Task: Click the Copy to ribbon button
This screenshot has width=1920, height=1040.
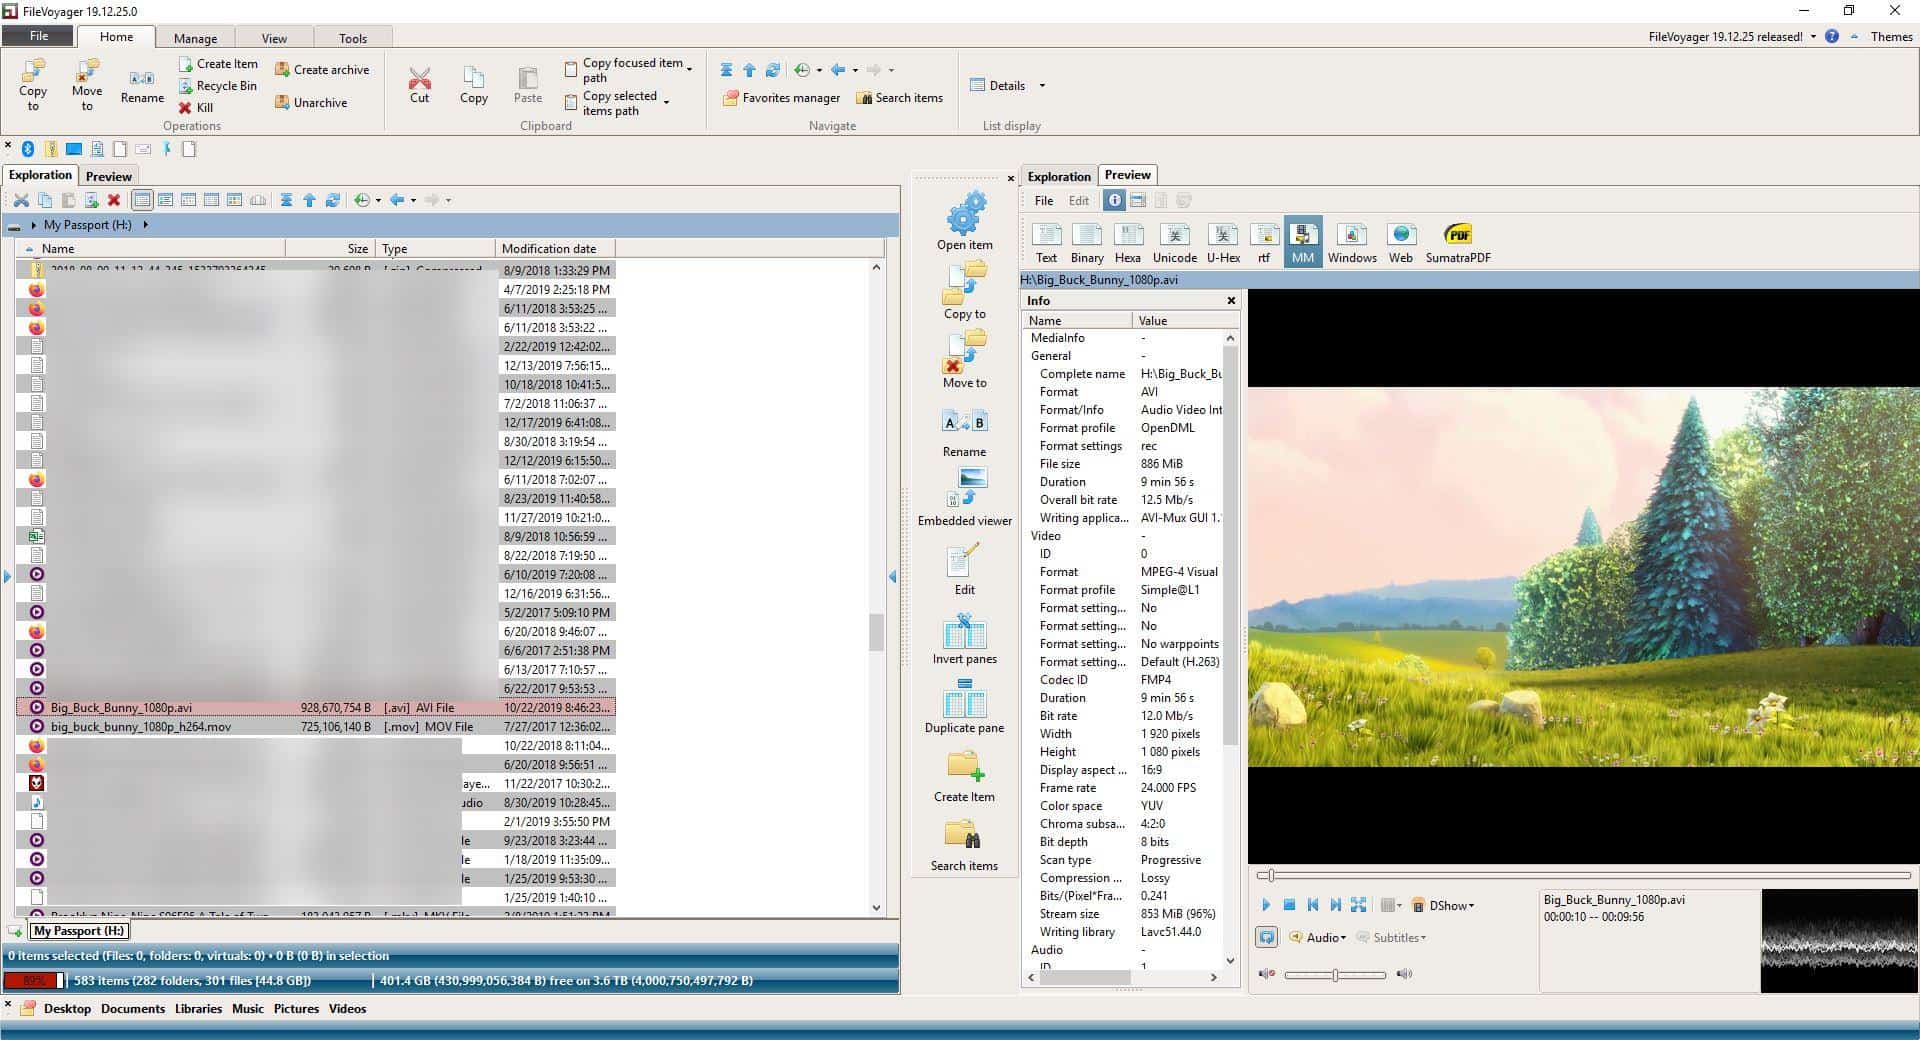Action: coord(33,84)
